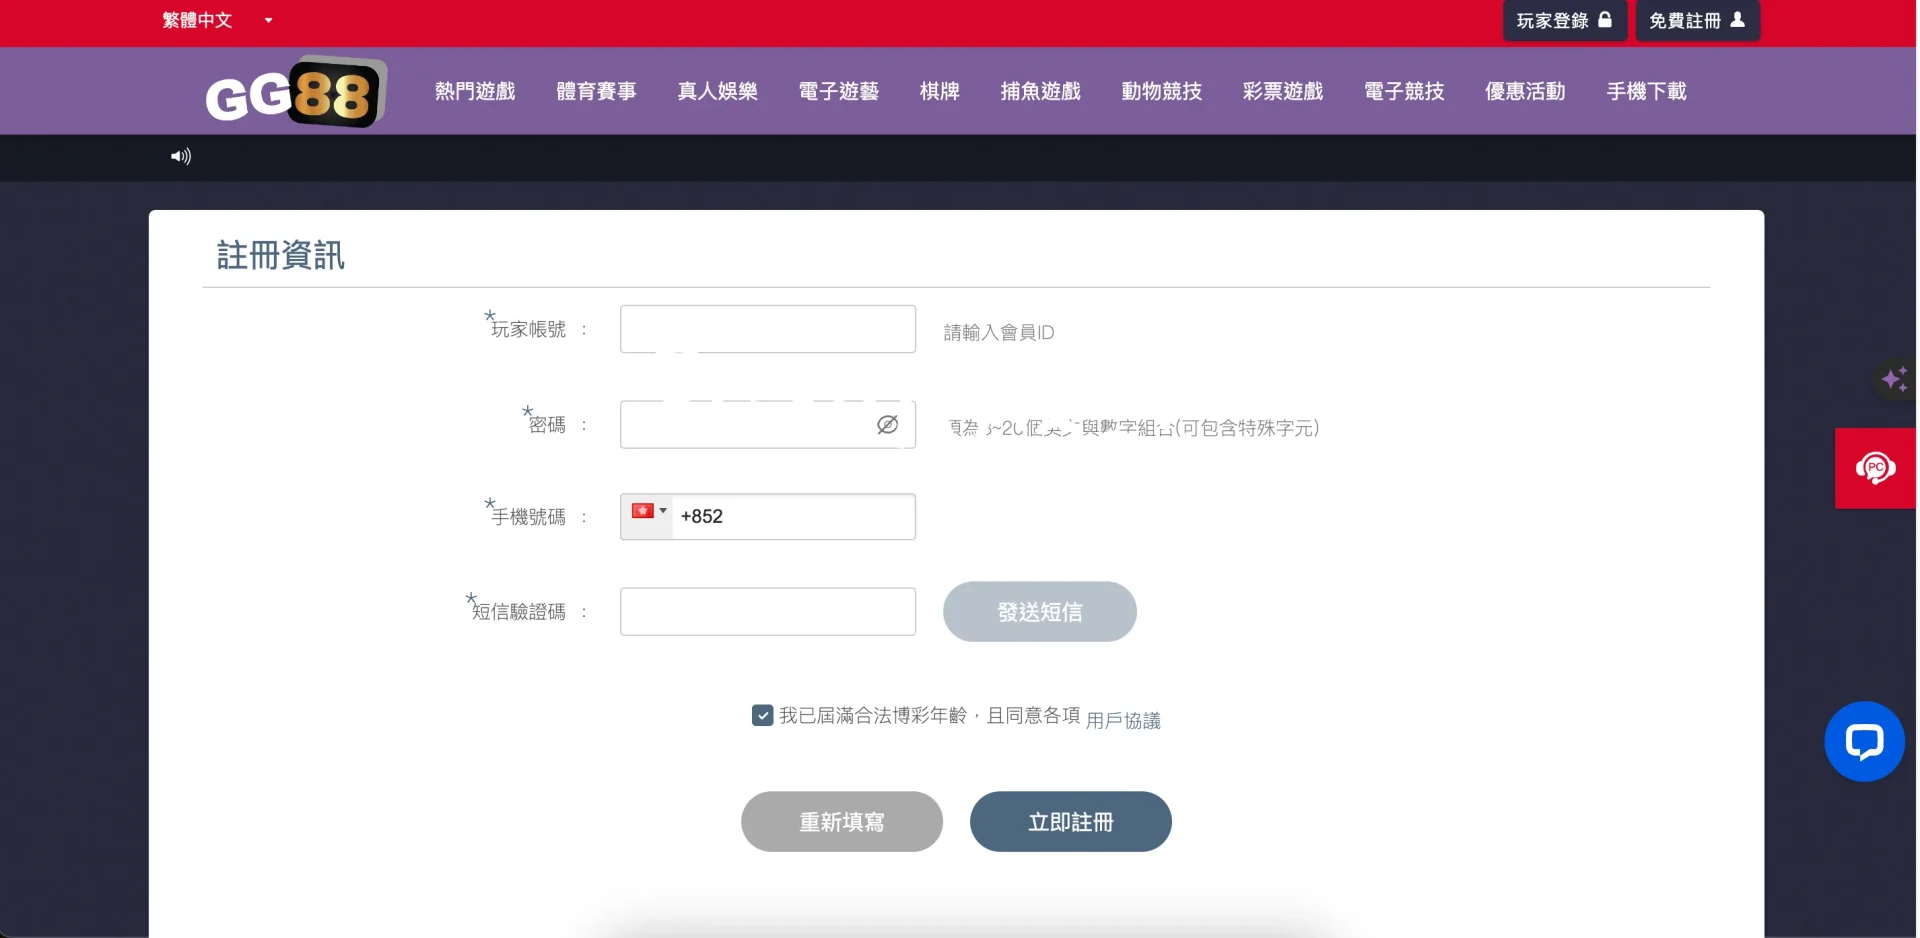Click into the 短信驗證碼 input field
This screenshot has height=938, width=1920.
[x=767, y=612]
